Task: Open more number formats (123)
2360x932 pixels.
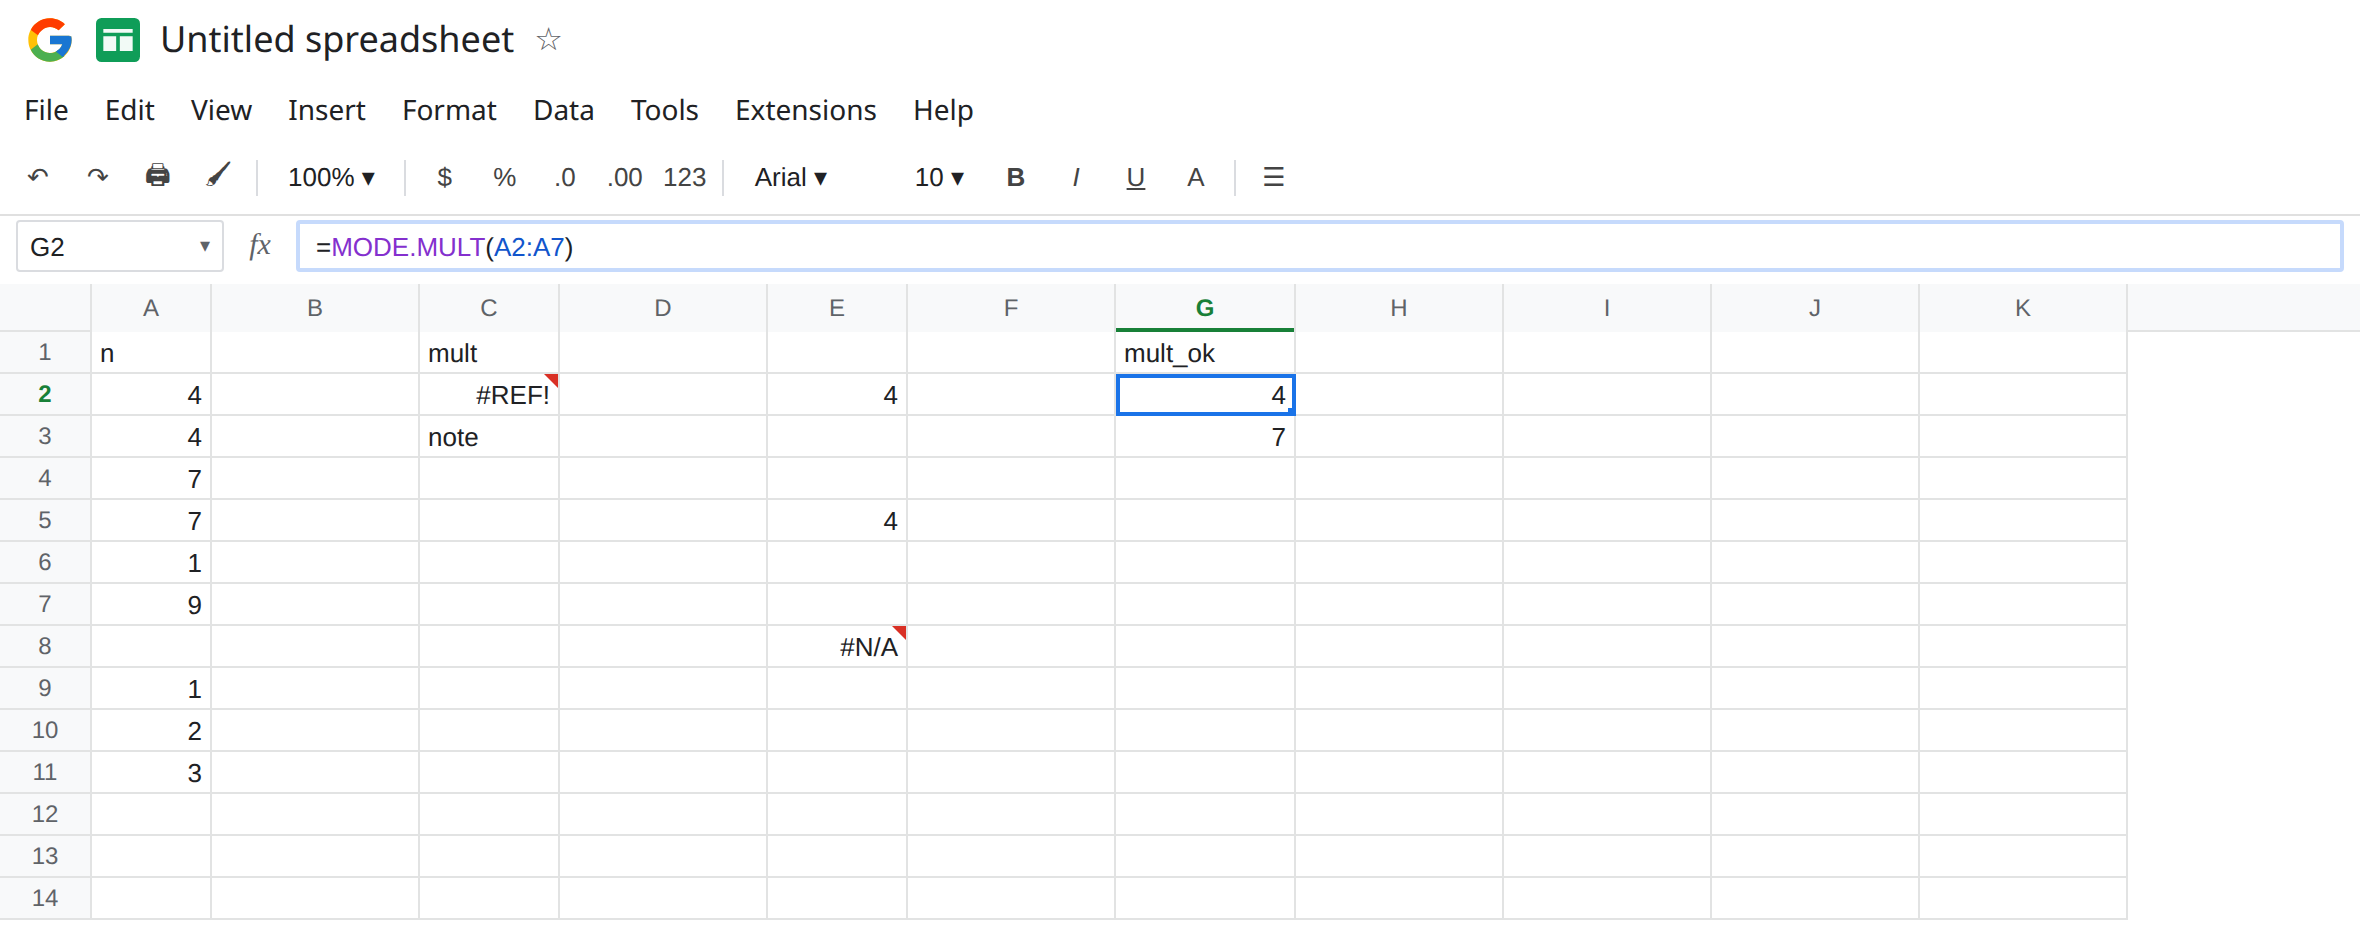Action: pos(685,177)
